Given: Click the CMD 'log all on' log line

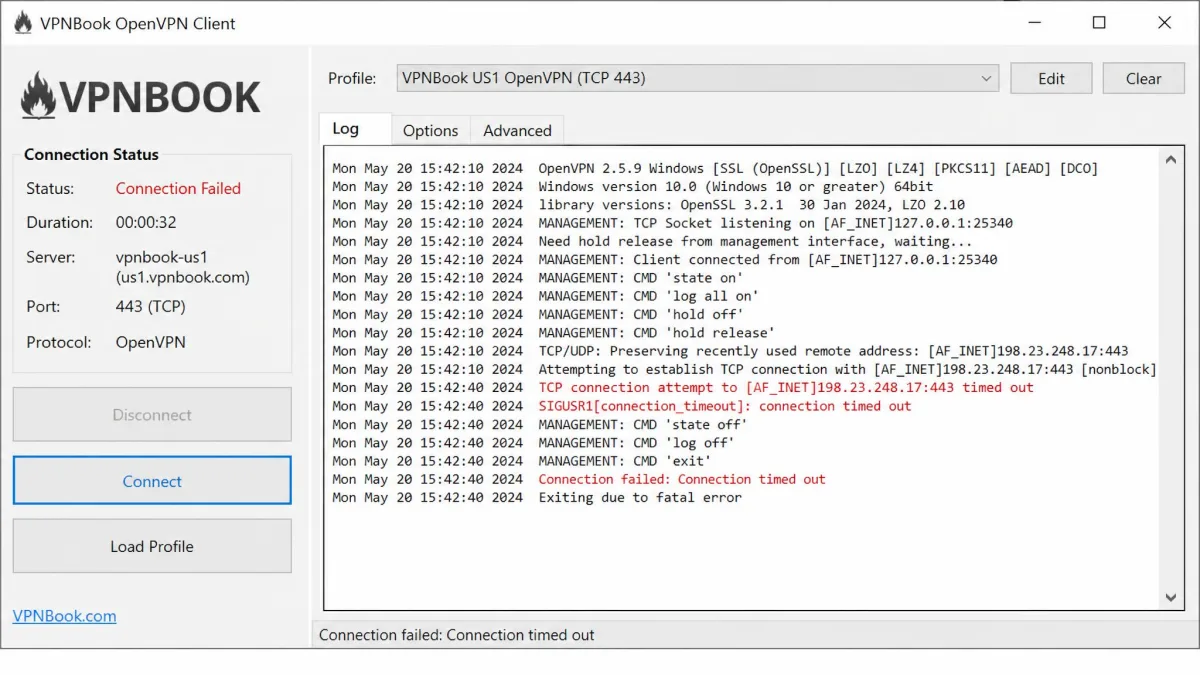Looking at the screenshot, I should point(545,296).
